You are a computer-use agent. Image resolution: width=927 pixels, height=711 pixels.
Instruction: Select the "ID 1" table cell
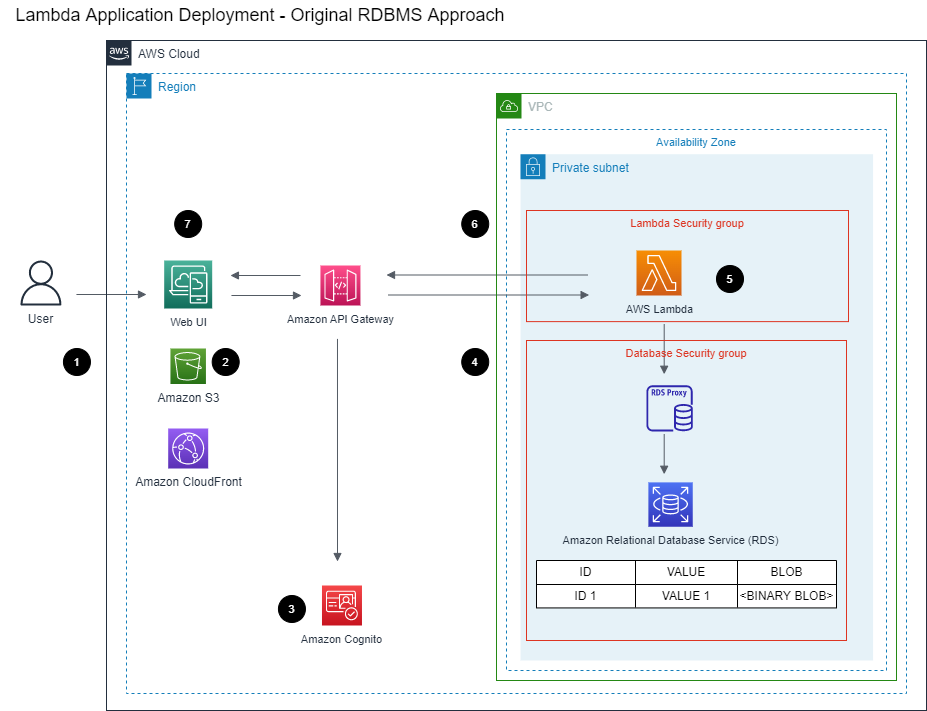tap(585, 596)
